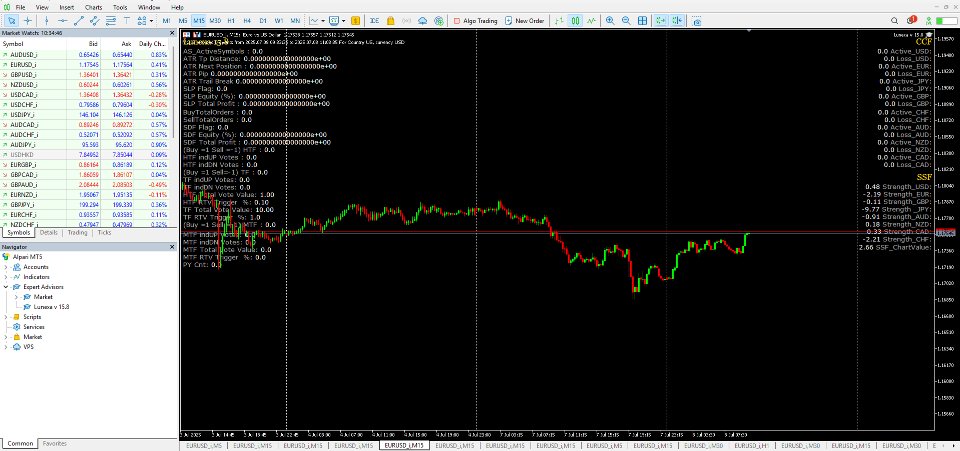The image size is (960, 451).
Task: Click the gold dollar trading icon
Action: 354,20
